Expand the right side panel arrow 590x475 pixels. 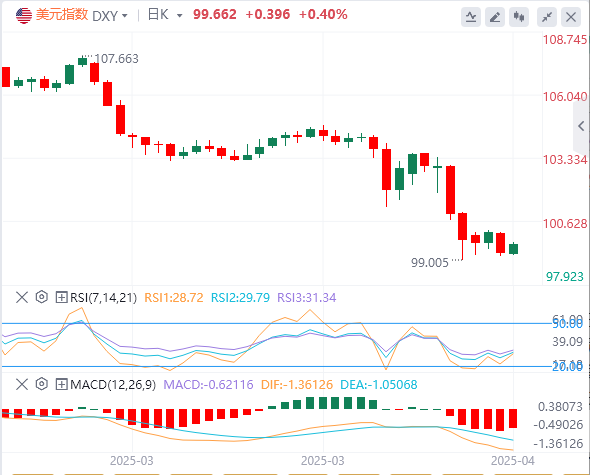coord(581,126)
